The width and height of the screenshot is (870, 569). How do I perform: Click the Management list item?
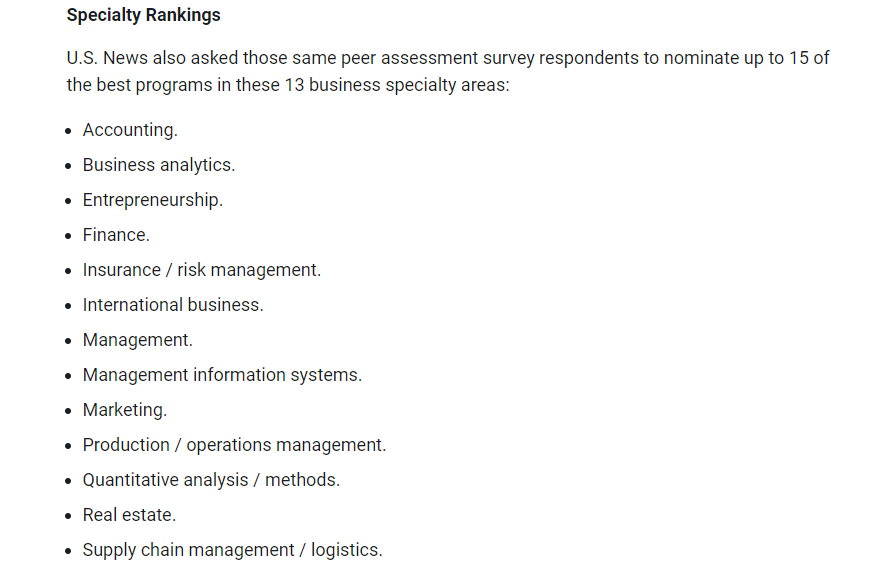138,339
